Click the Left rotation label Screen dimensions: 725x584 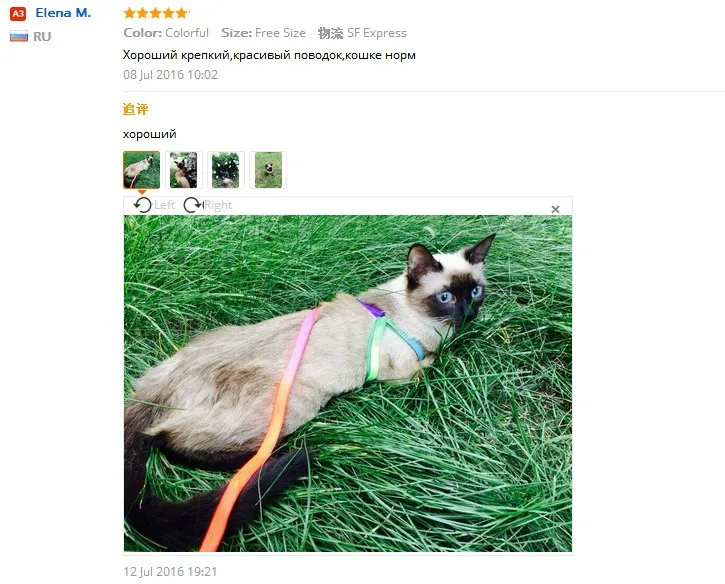(165, 205)
